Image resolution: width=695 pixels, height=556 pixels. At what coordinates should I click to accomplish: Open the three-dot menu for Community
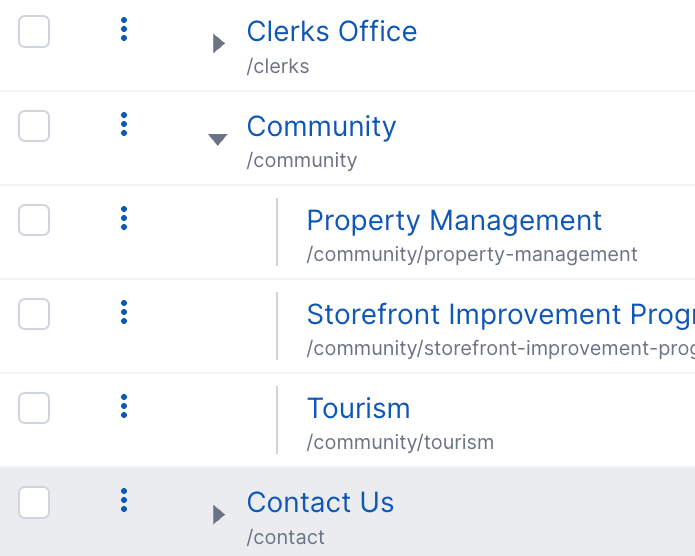tap(124, 124)
